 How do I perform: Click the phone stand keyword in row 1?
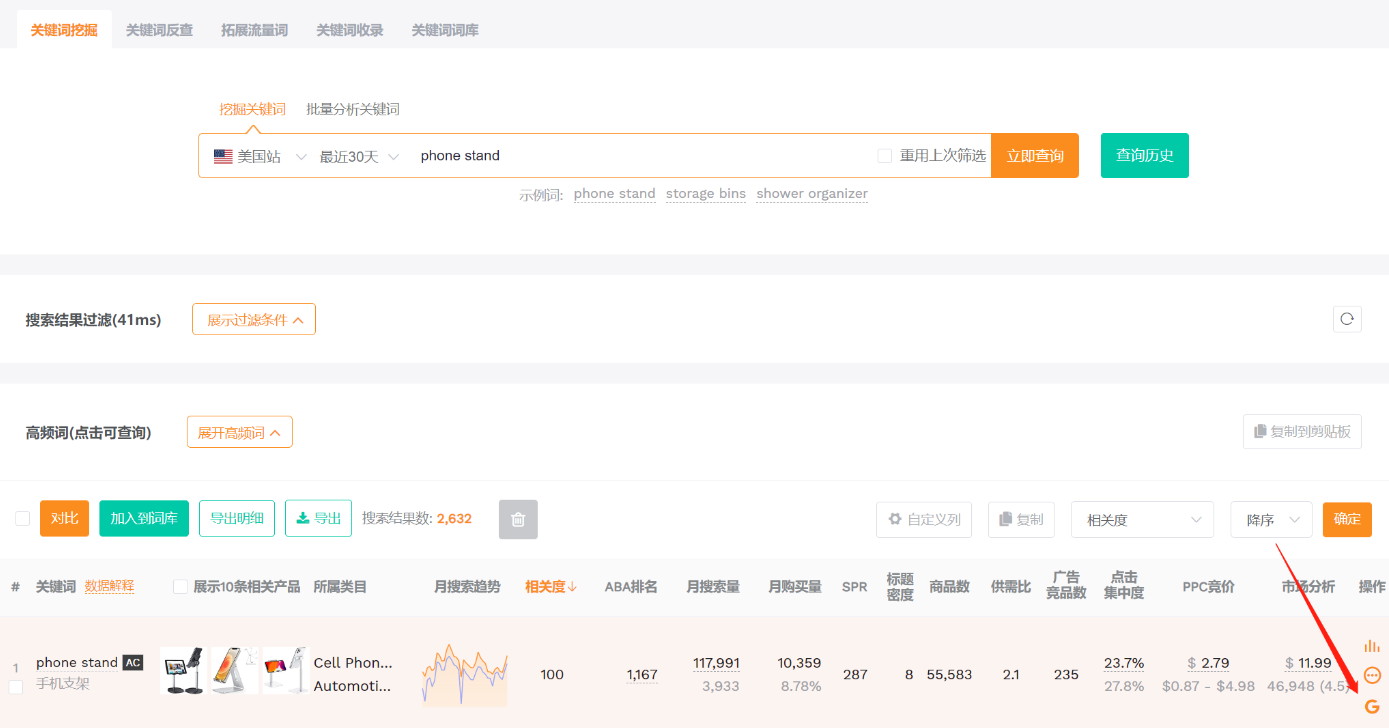pos(77,662)
